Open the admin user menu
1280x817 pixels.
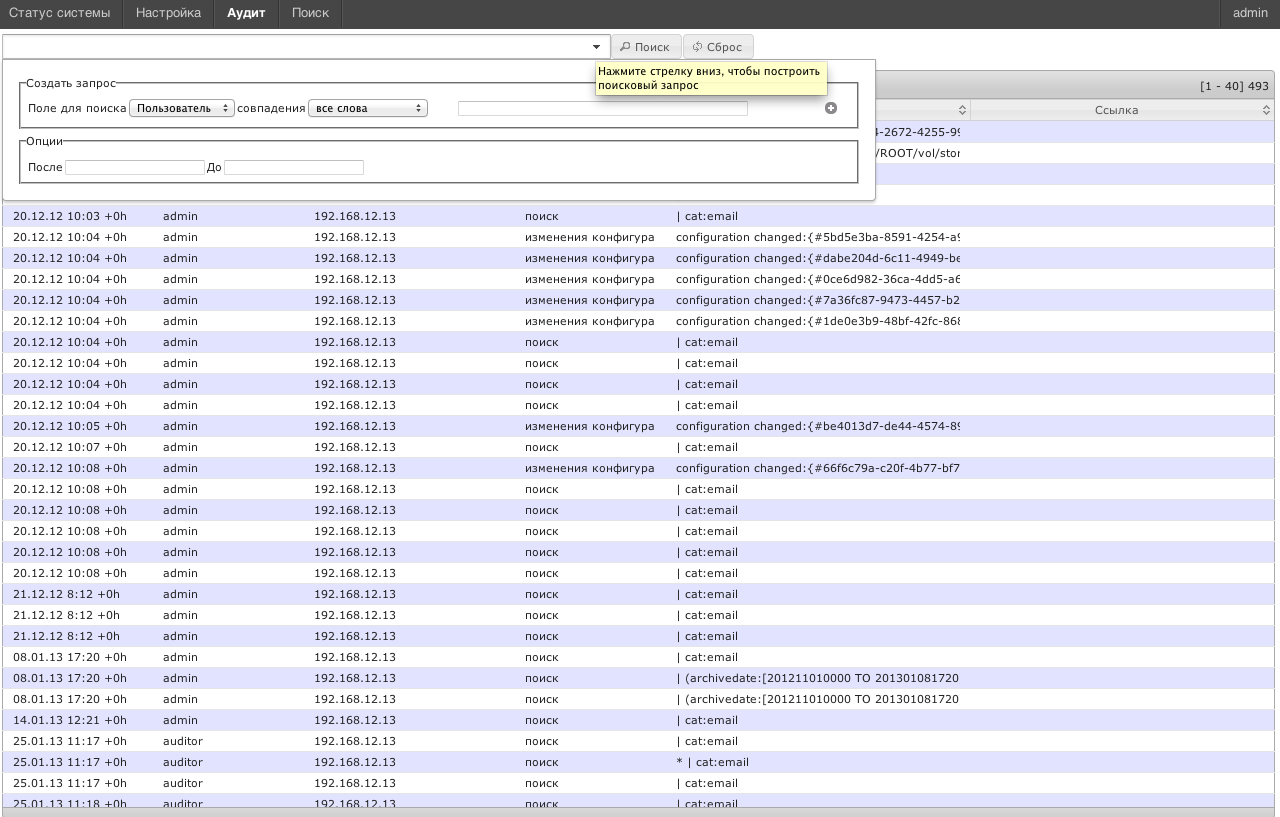click(1250, 13)
